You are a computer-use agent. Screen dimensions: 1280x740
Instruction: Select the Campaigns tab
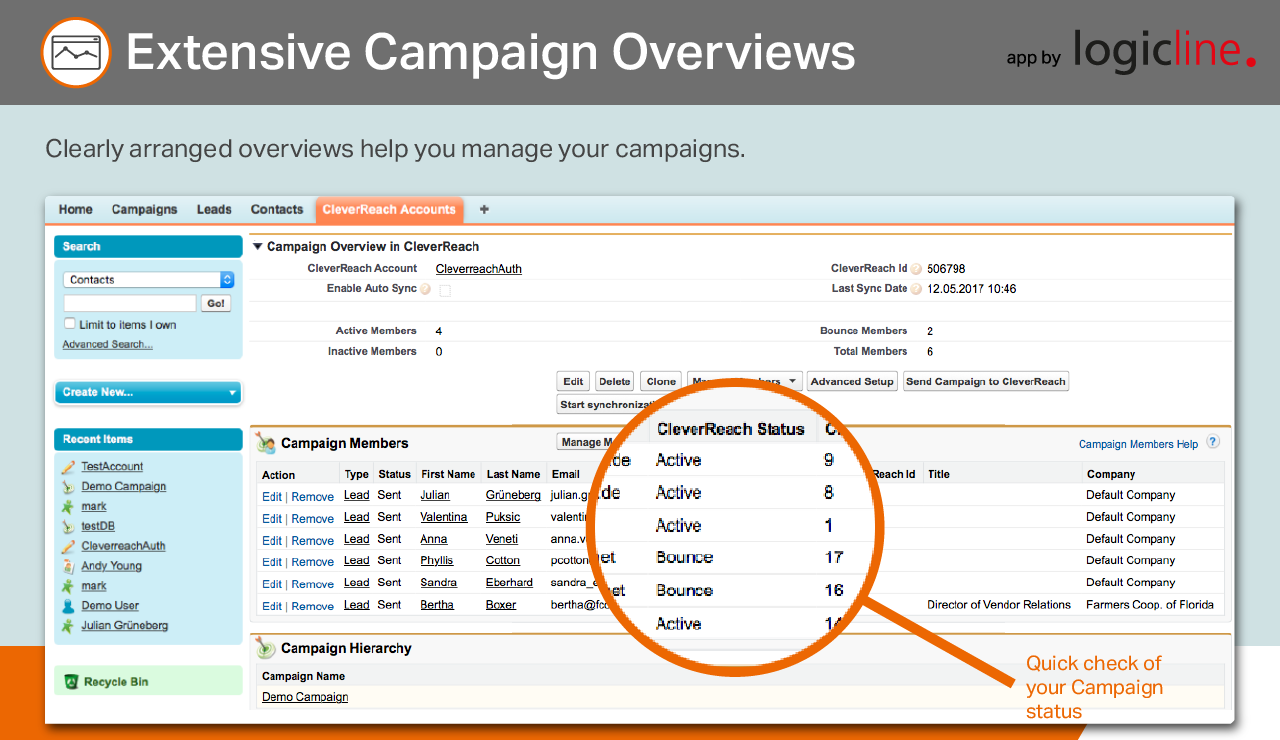[144, 210]
